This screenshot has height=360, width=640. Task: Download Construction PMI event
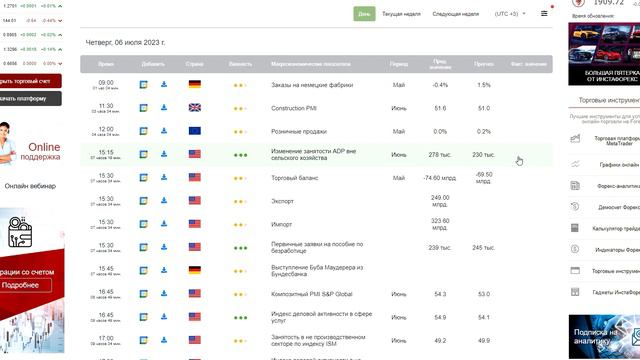[x=164, y=107]
